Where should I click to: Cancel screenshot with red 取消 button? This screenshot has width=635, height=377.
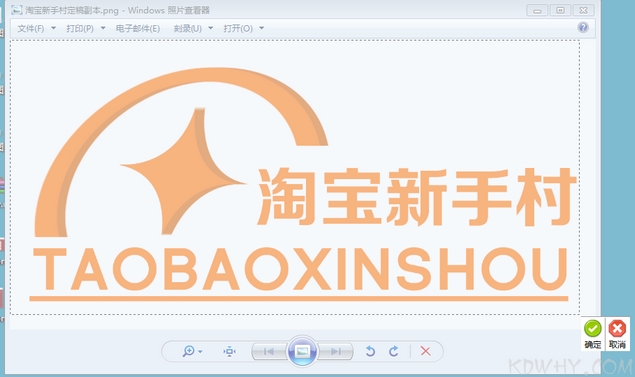pyautogui.click(x=617, y=334)
